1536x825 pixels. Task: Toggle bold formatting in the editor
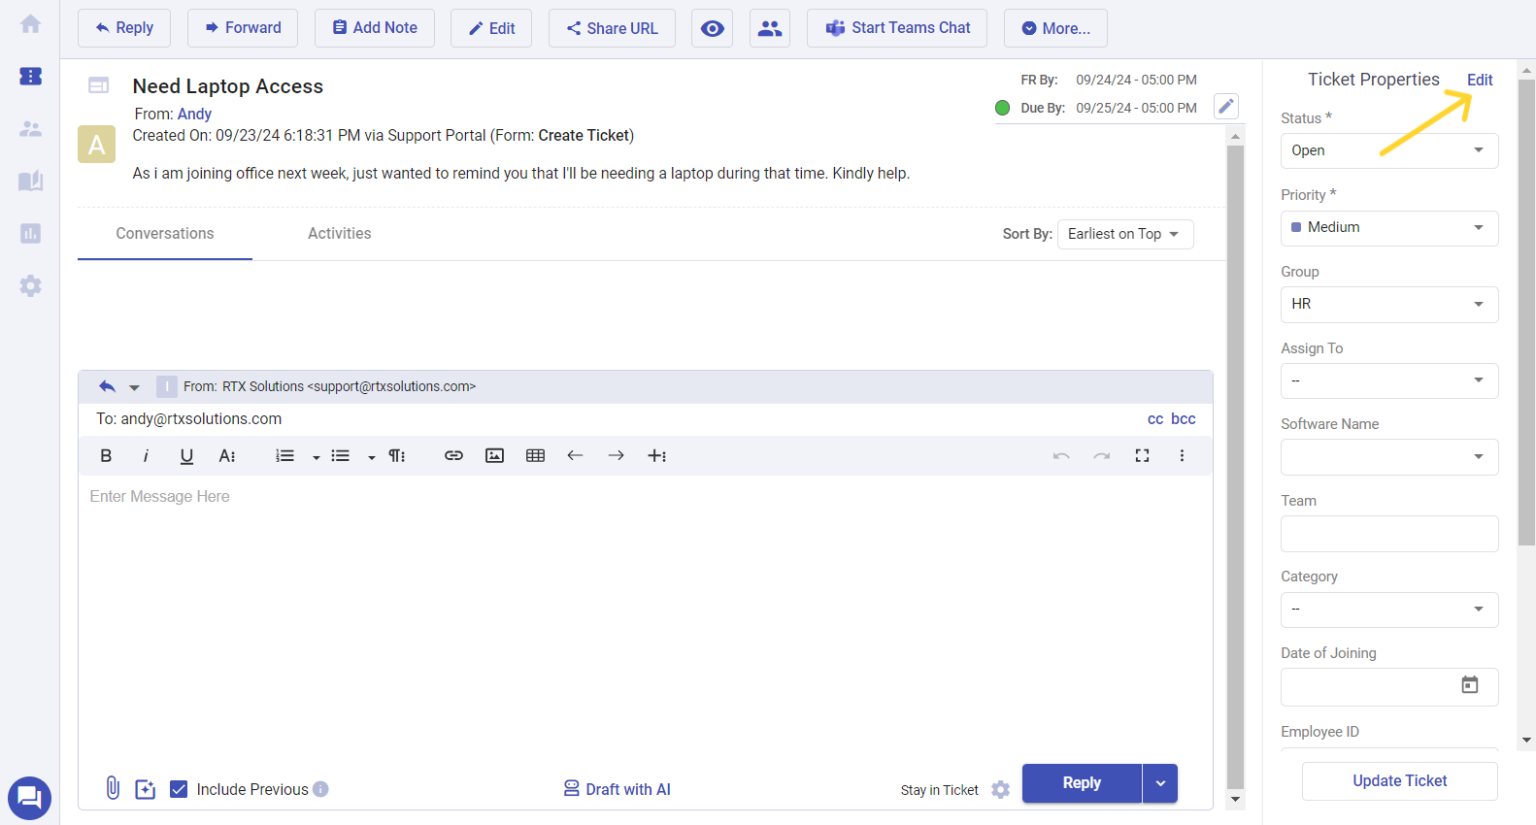click(x=106, y=456)
